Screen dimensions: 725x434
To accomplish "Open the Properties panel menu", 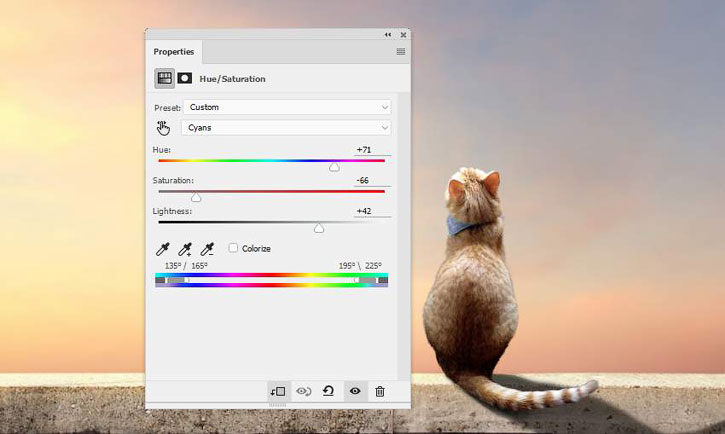I will tap(401, 52).
